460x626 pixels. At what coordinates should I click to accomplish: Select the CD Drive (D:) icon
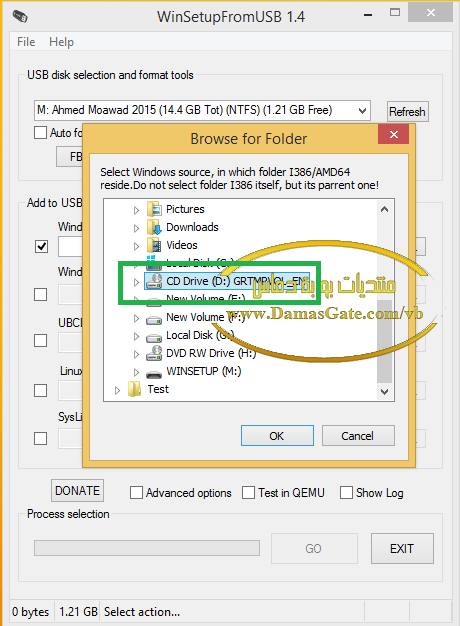coord(154,281)
